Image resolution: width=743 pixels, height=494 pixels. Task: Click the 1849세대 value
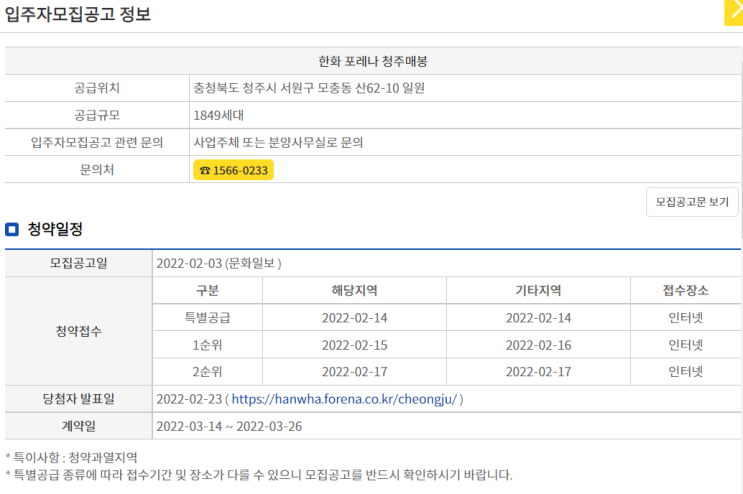point(218,116)
